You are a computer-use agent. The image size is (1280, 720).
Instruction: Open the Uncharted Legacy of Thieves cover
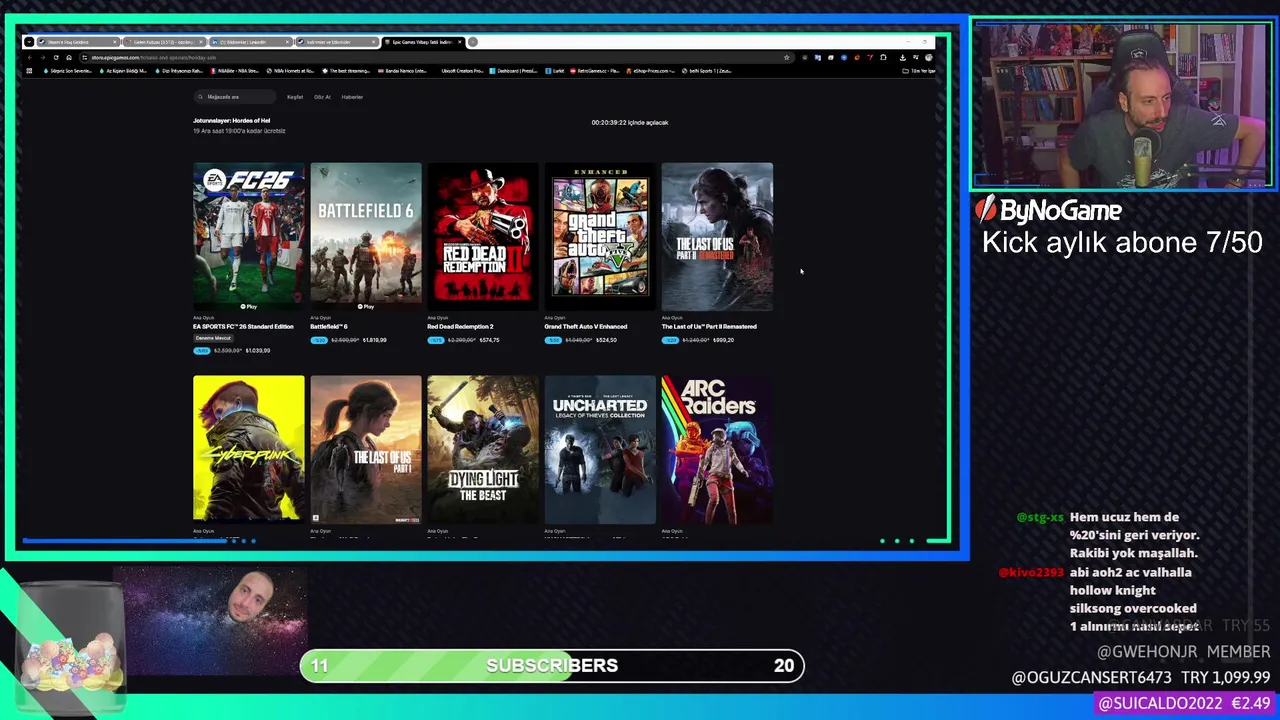[x=600, y=450]
